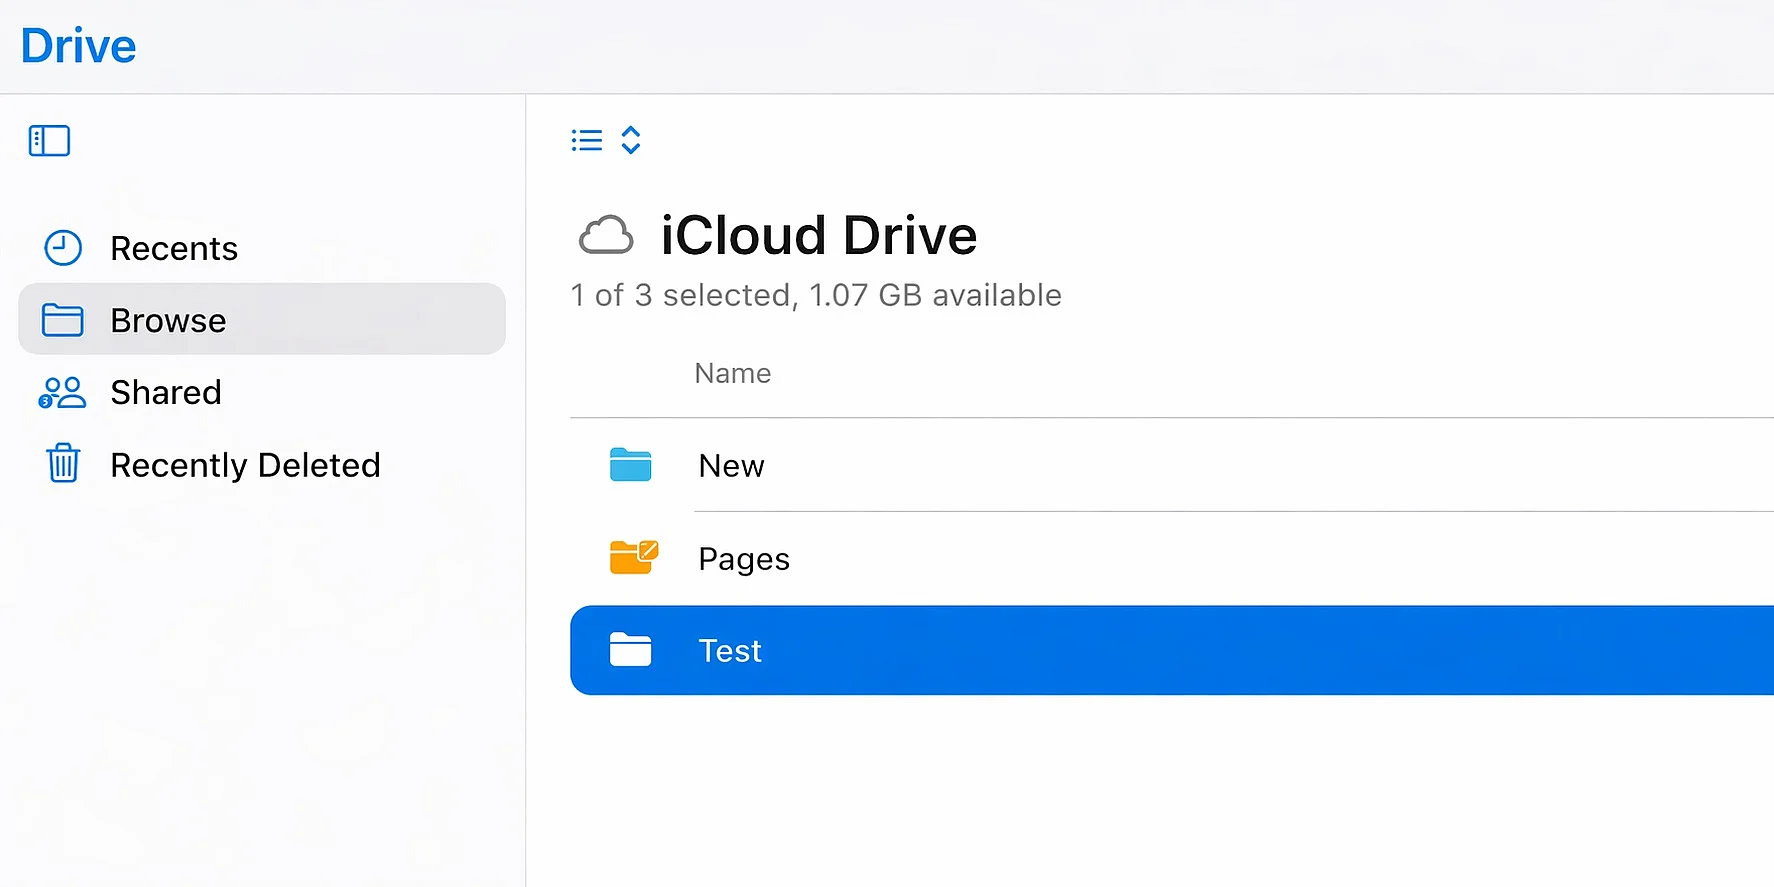Click the Browse folder icon
Screen dimensions: 1774x887
point(62,320)
